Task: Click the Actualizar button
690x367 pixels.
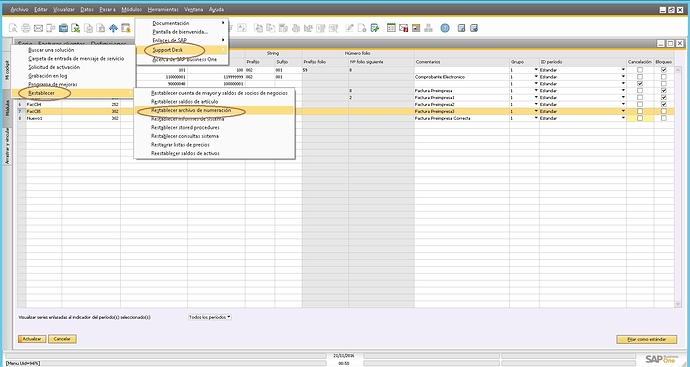Action: click(x=32, y=339)
